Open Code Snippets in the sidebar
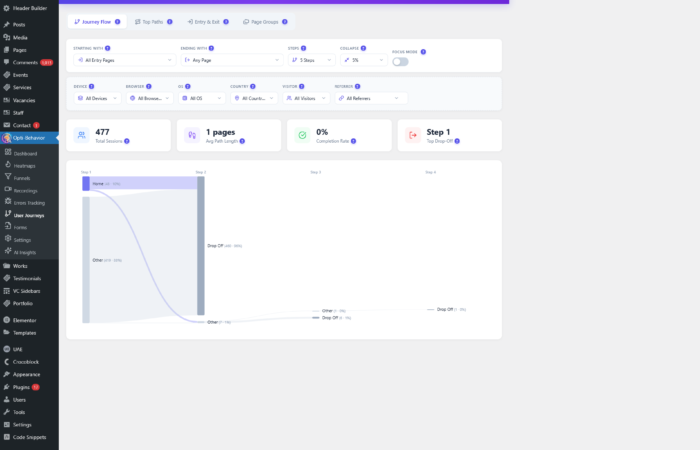This screenshot has width=700, height=450. (29, 437)
